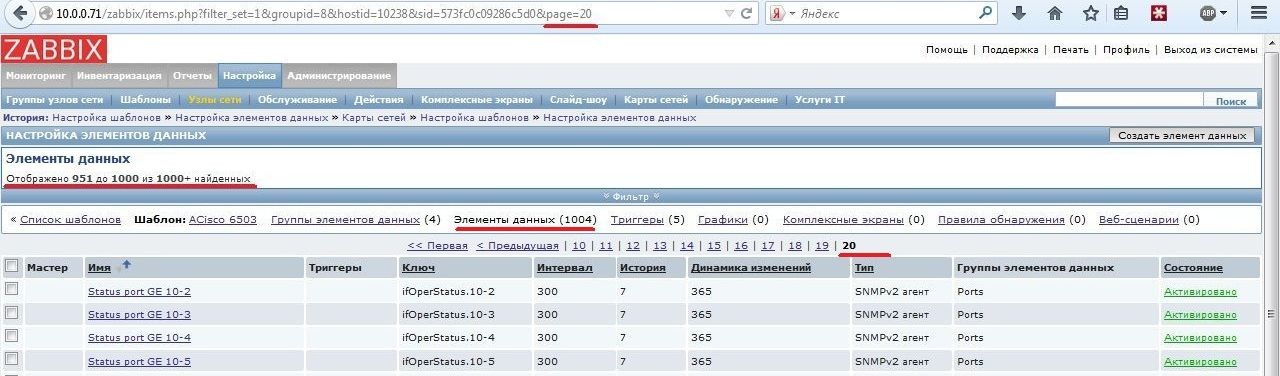
Task: Open Слайд-шоу submenu item
Action: [x=578, y=100]
